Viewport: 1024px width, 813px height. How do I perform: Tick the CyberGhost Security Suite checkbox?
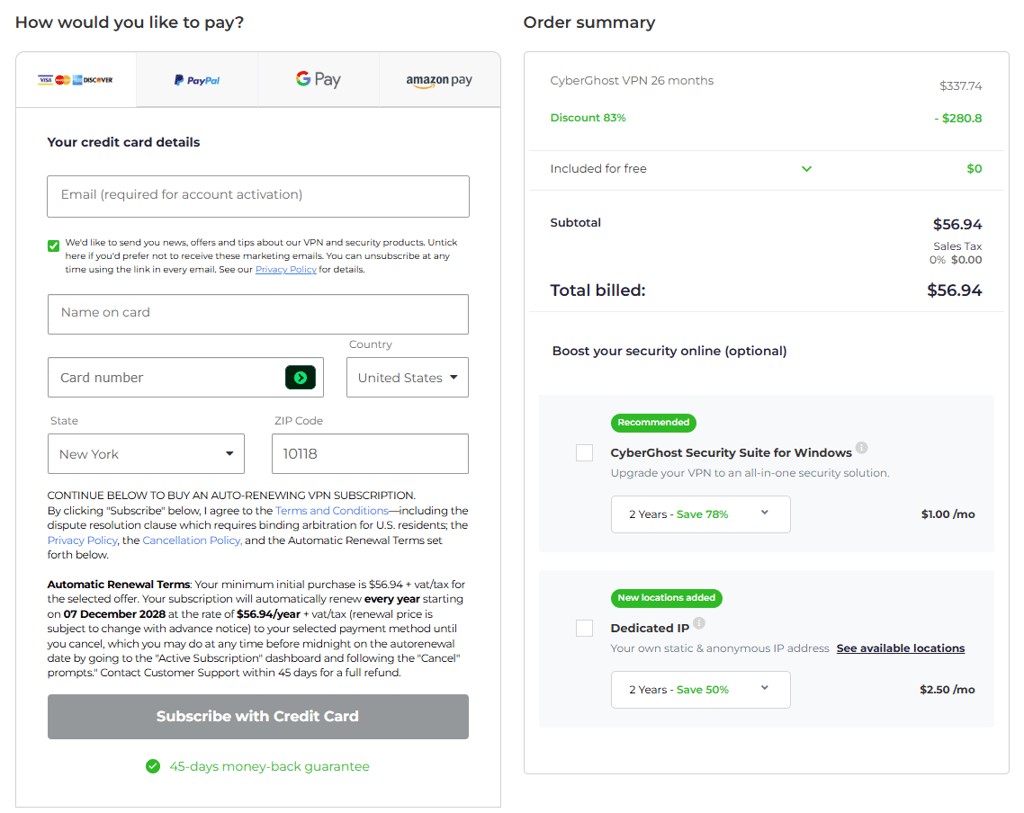(584, 453)
